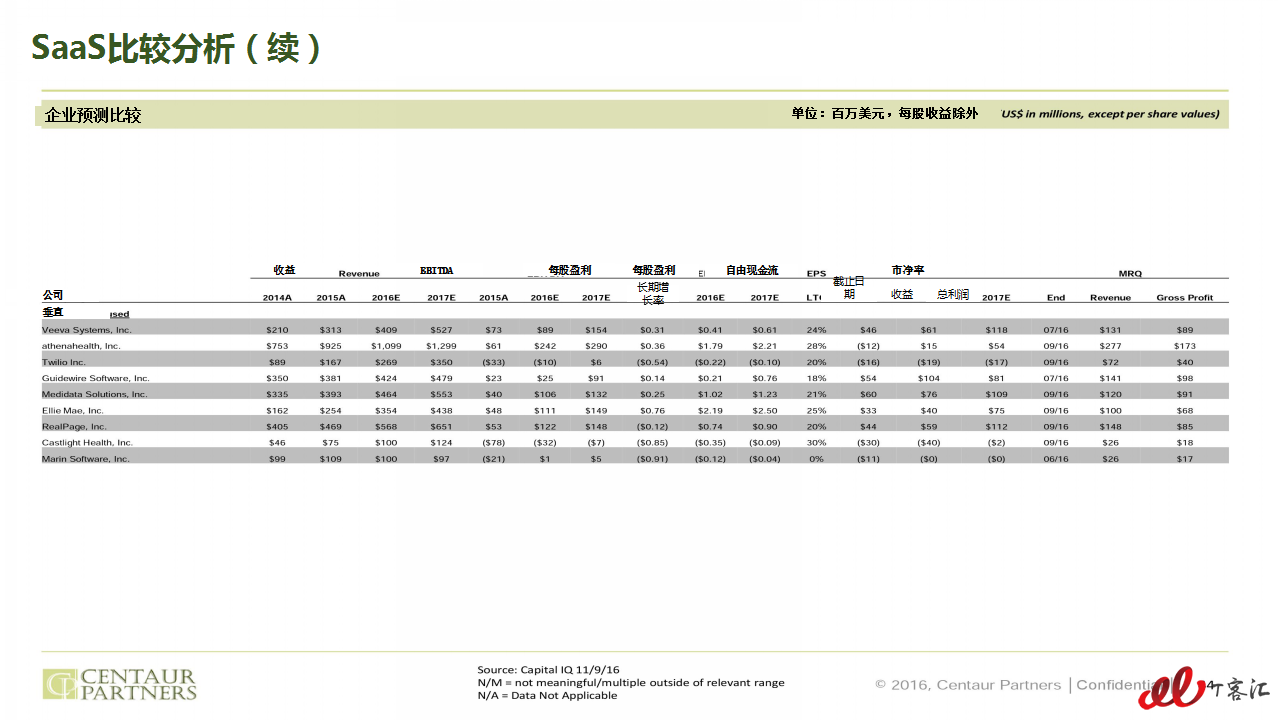Click the MRQ column group header
The height and width of the screenshot is (720, 1280).
[x=1130, y=273]
